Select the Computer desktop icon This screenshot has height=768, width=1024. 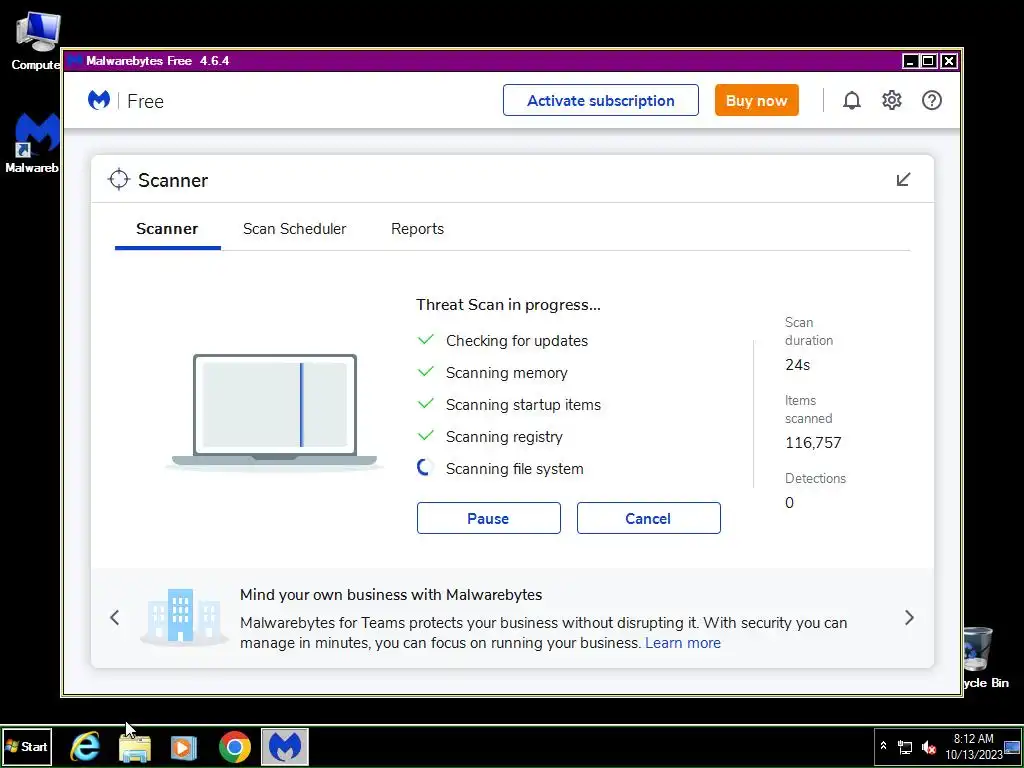36,40
